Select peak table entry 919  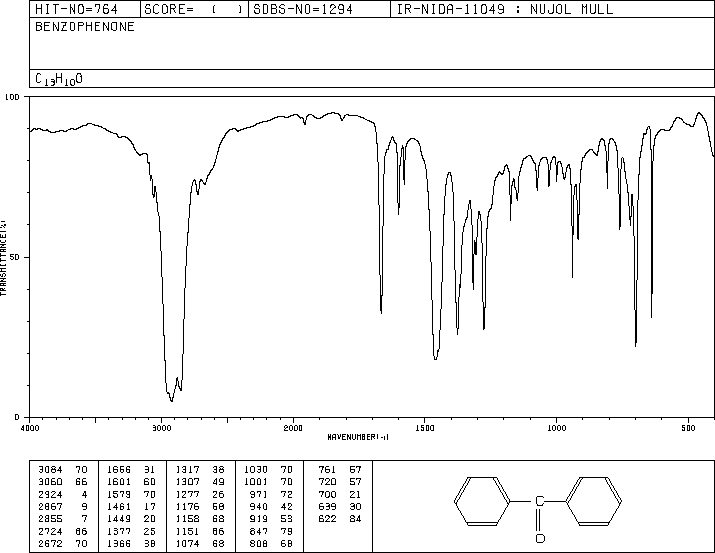click(259, 519)
